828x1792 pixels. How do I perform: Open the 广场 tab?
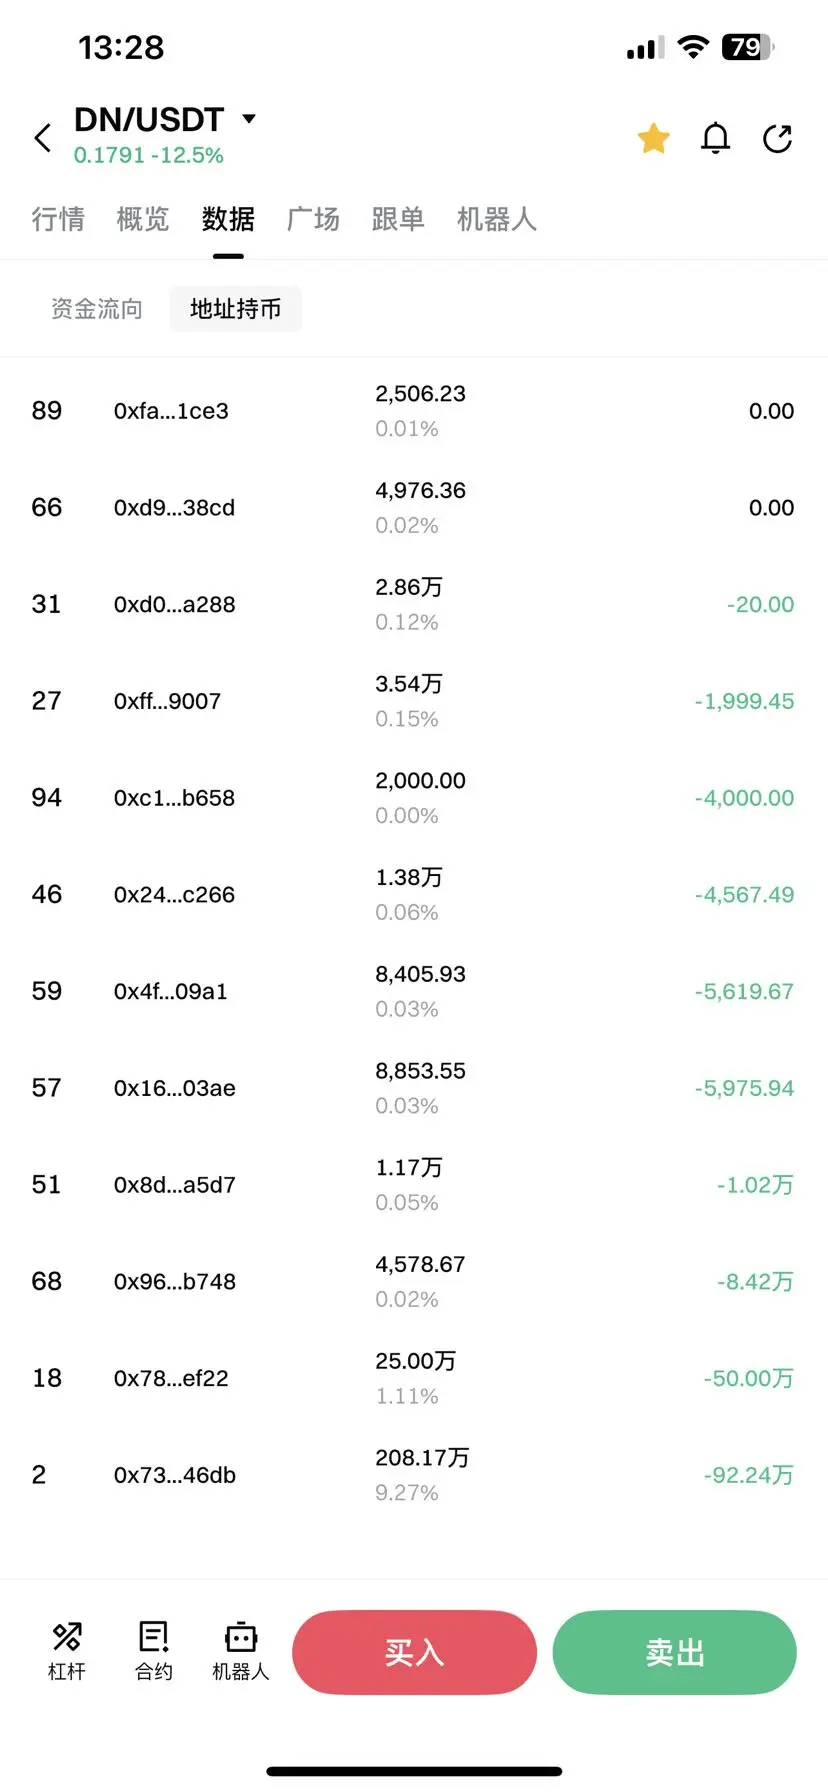(x=313, y=219)
